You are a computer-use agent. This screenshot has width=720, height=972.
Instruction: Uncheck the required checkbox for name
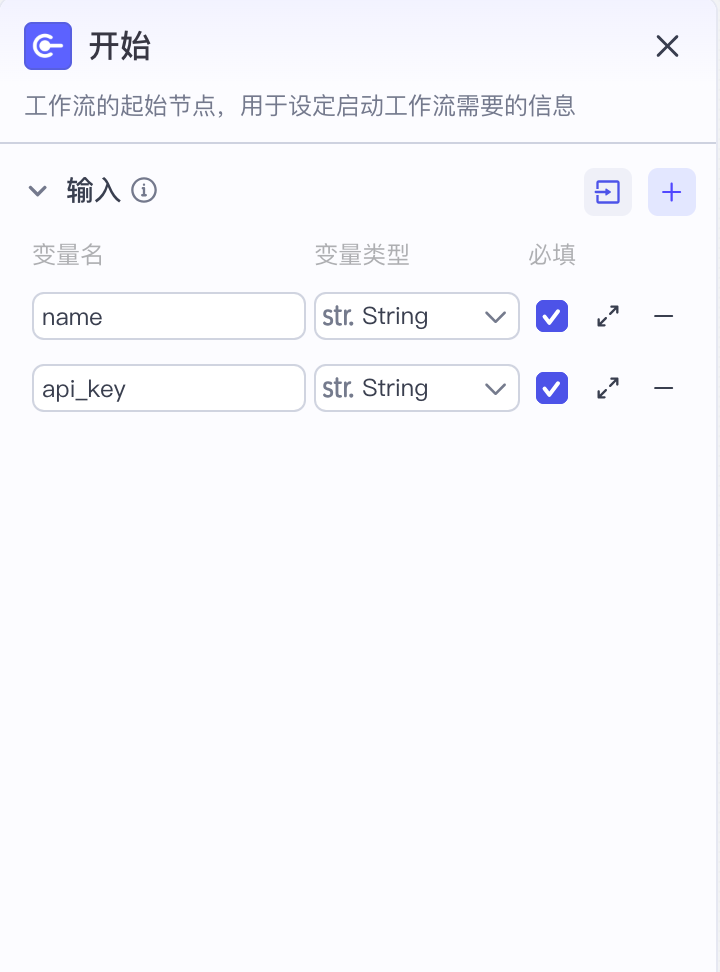pos(552,316)
